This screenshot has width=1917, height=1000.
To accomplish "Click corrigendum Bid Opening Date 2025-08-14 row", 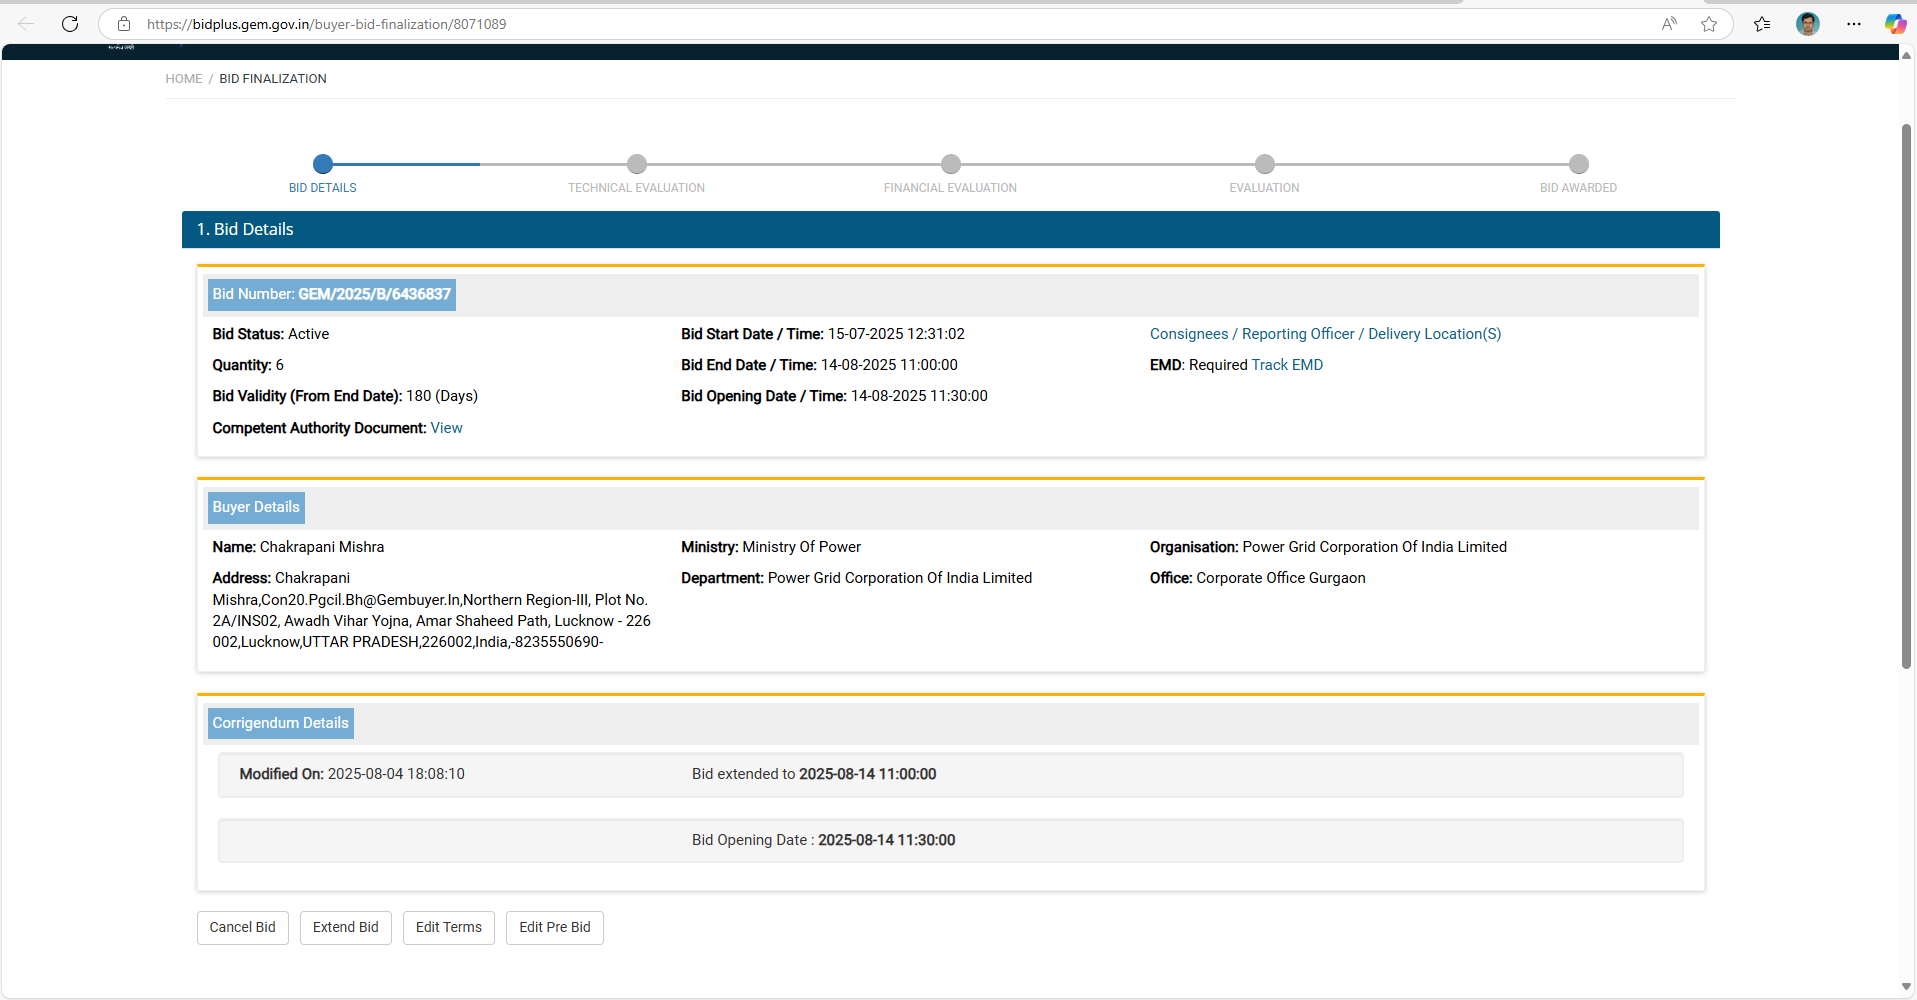I will pyautogui.click(x=951, y=840).
